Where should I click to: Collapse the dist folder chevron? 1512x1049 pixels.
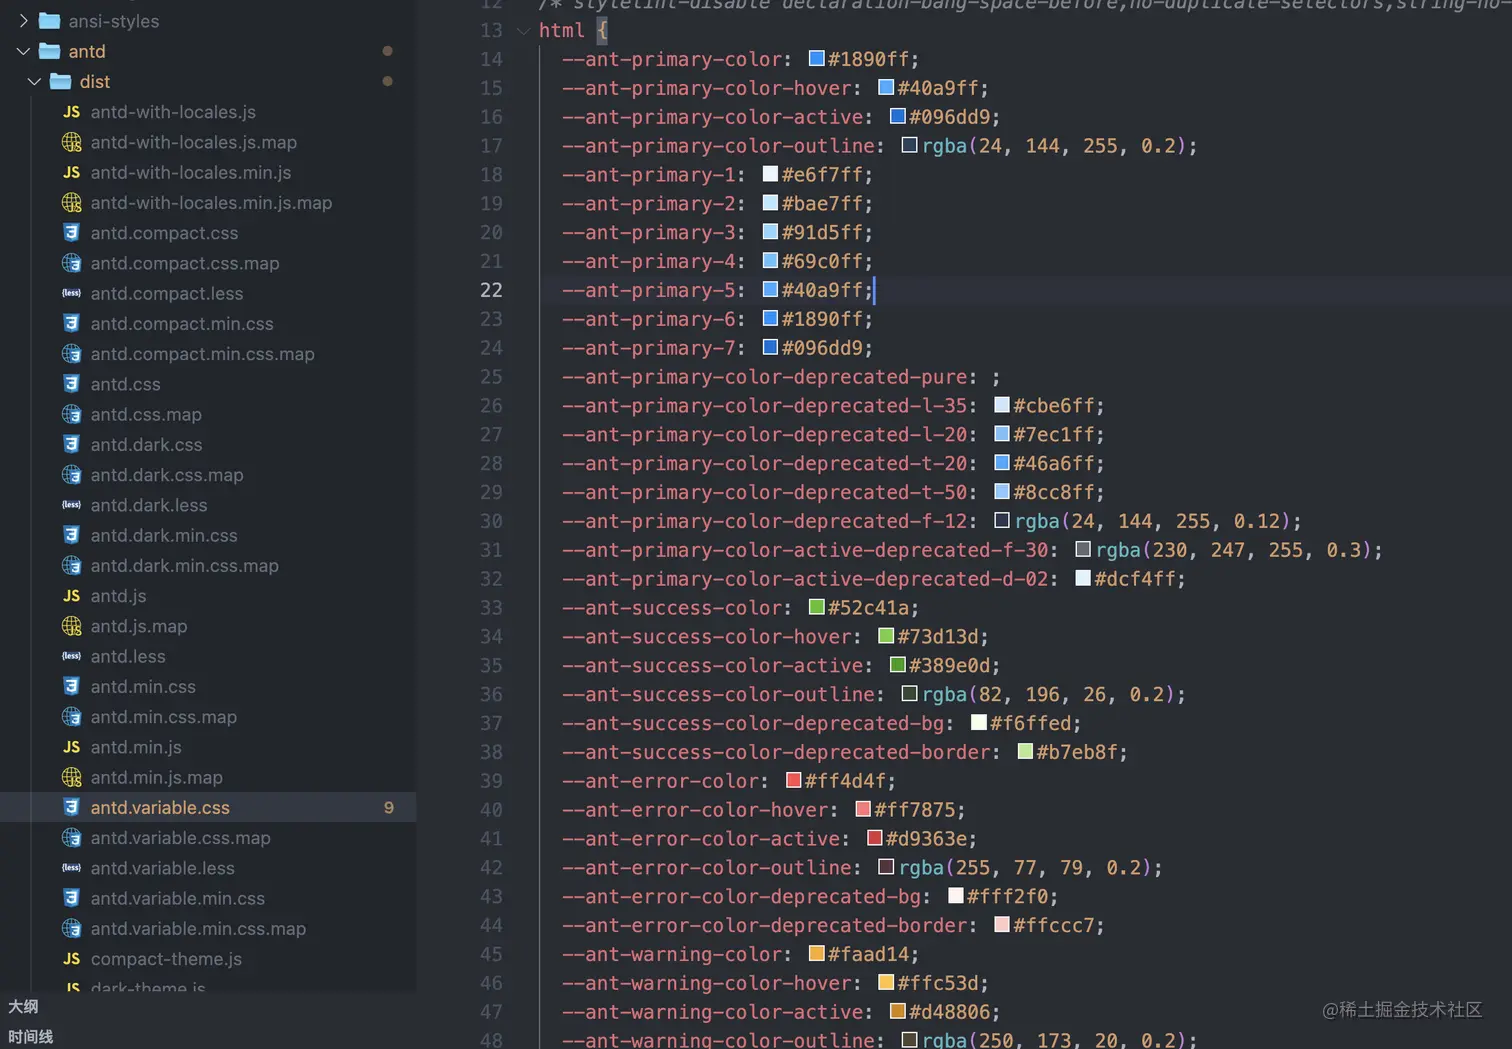[x=34, y=81]
